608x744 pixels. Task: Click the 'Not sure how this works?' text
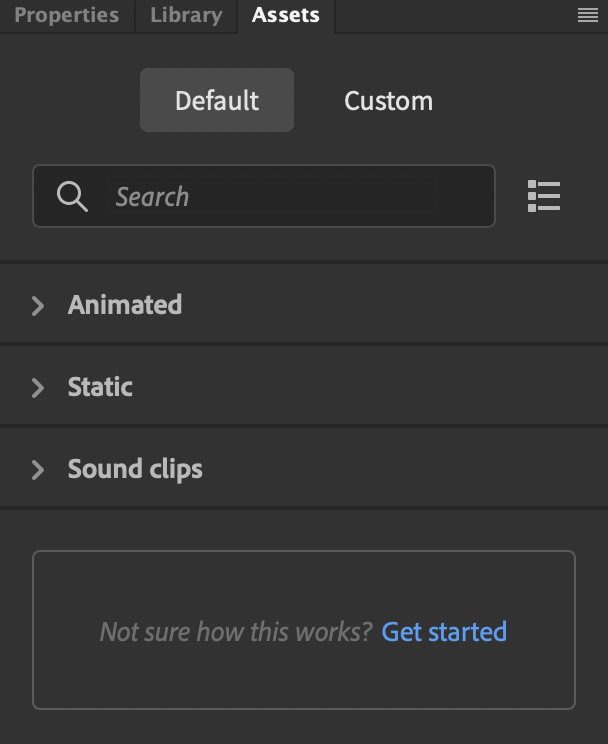tap(236, 632)
